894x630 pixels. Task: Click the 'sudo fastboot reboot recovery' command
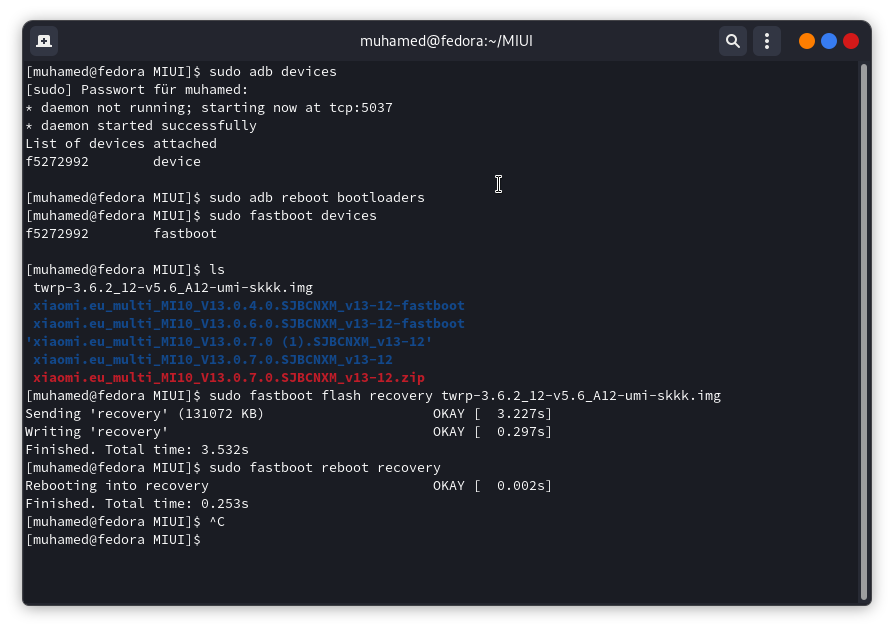click(x=325, y=468)
